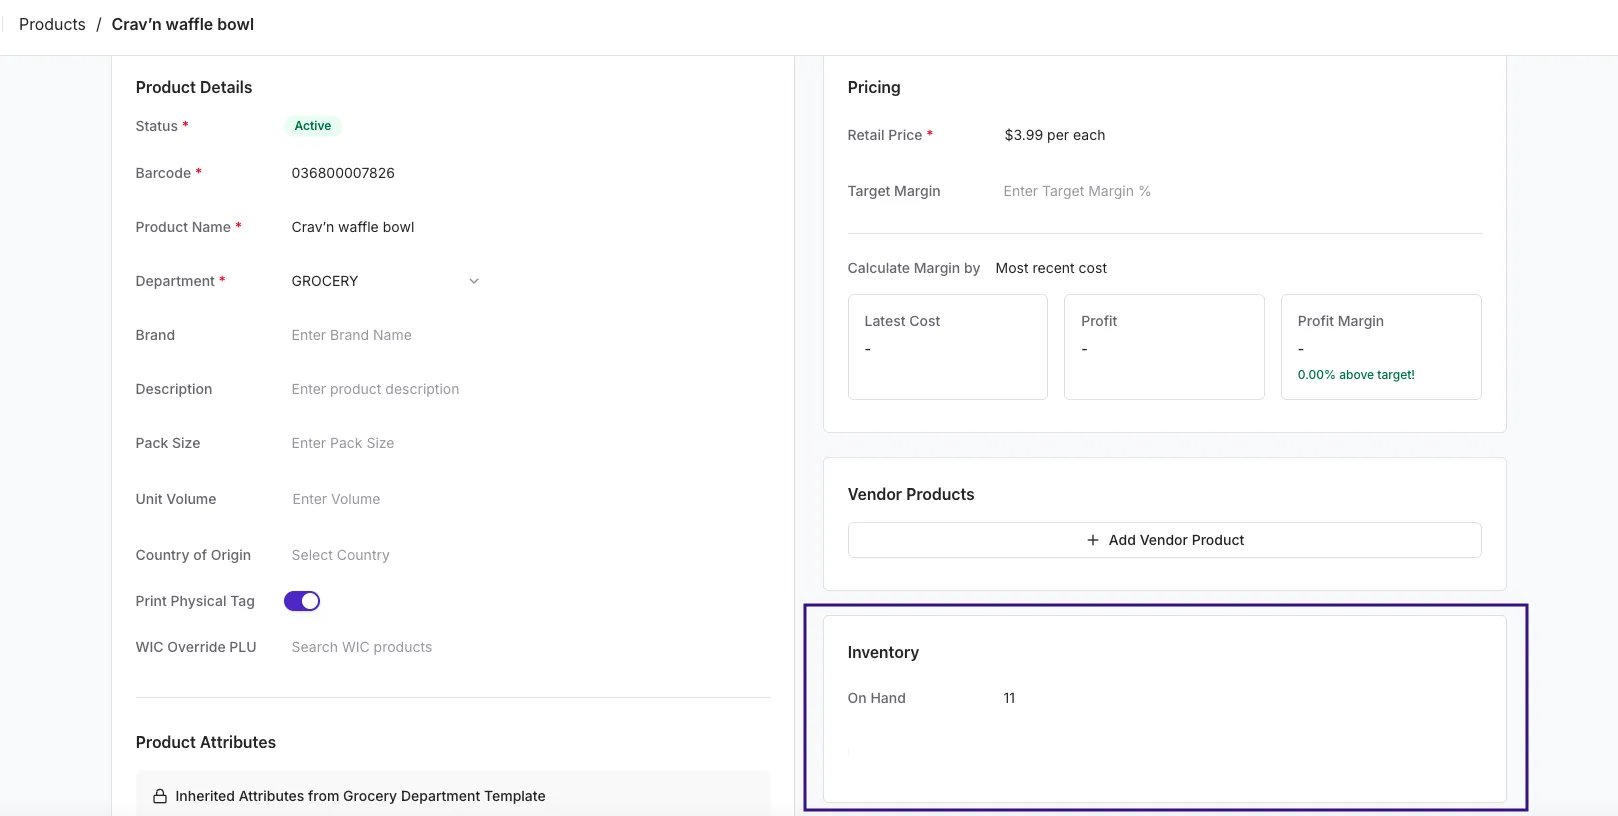Toggle the Print Physical Tag switch

(x=302, y=601)
